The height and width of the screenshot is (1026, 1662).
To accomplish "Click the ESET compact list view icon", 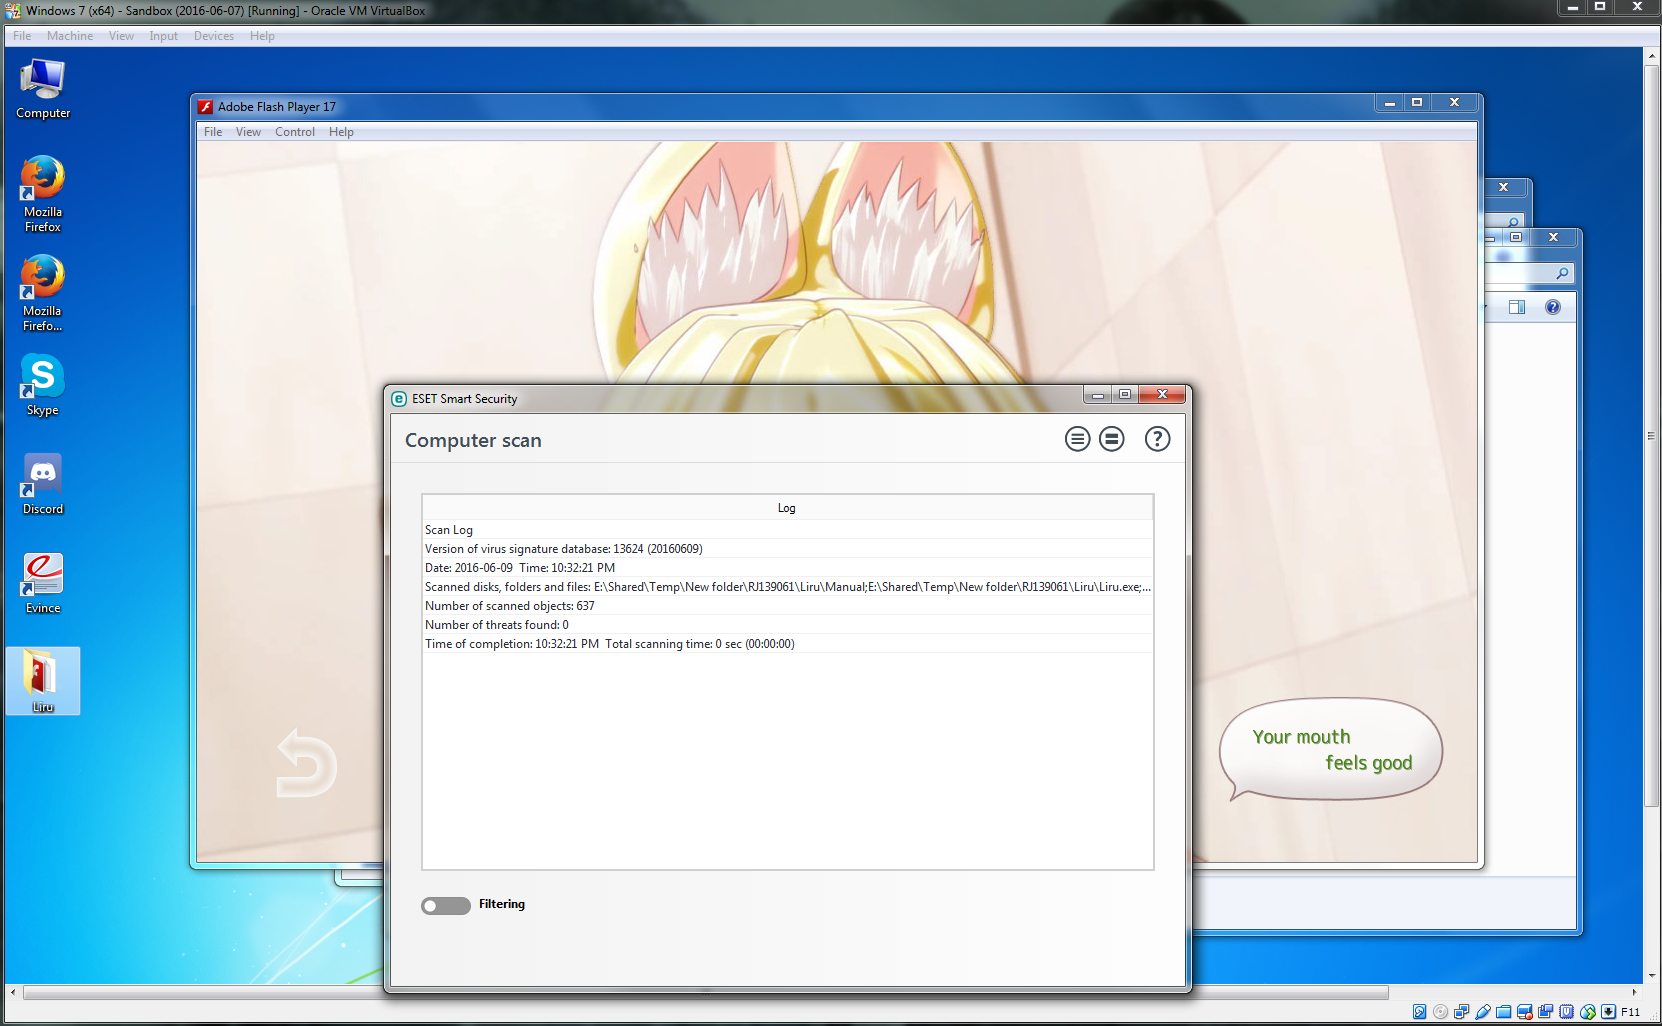I will point(1112,439).
